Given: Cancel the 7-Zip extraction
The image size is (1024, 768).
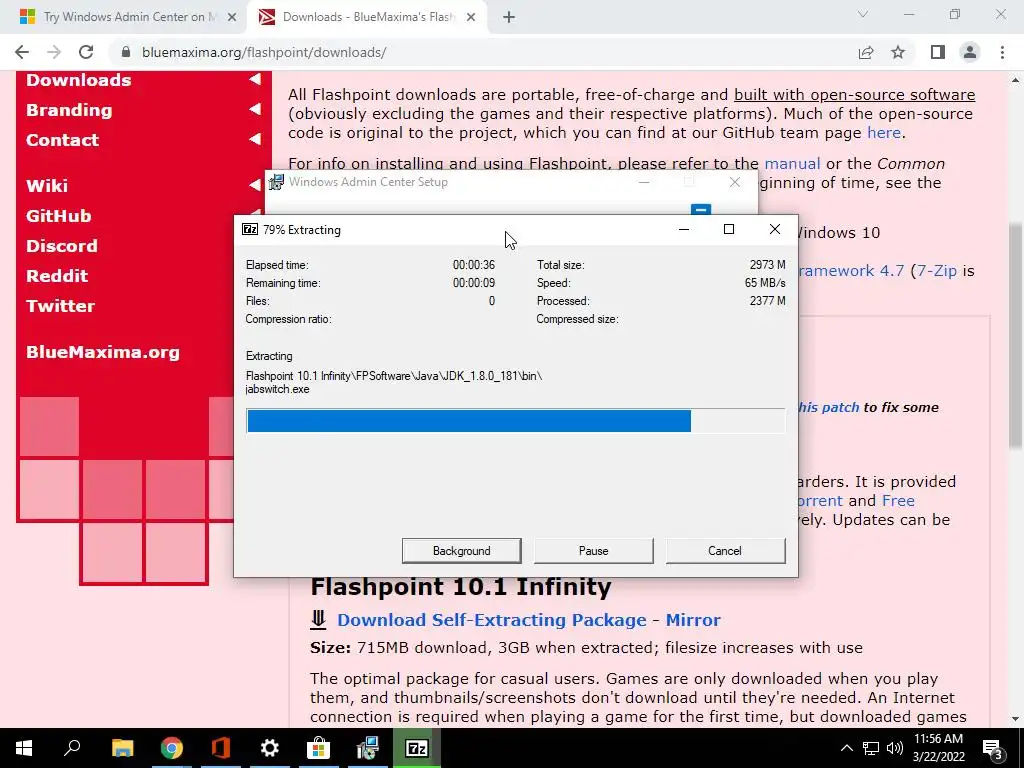Looking at the screenshot, I should coord(725,551).
